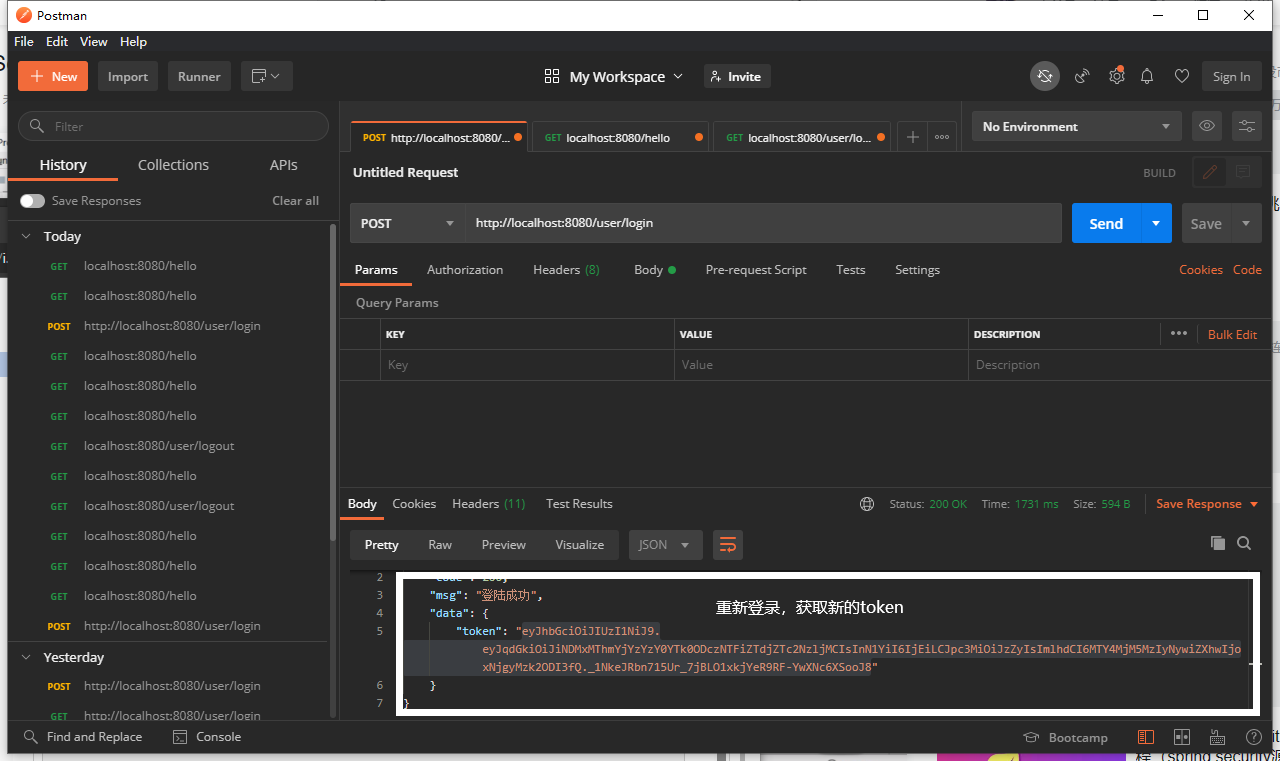Click the Filter search field
Image resolution: width=1280 pixels, height=761 pixels.
(x=174, y=126)
